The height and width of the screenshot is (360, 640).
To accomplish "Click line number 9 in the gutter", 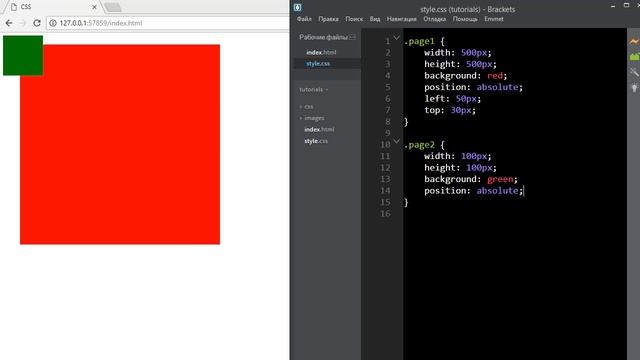I will pyautogui.click(x=388, y=133).
